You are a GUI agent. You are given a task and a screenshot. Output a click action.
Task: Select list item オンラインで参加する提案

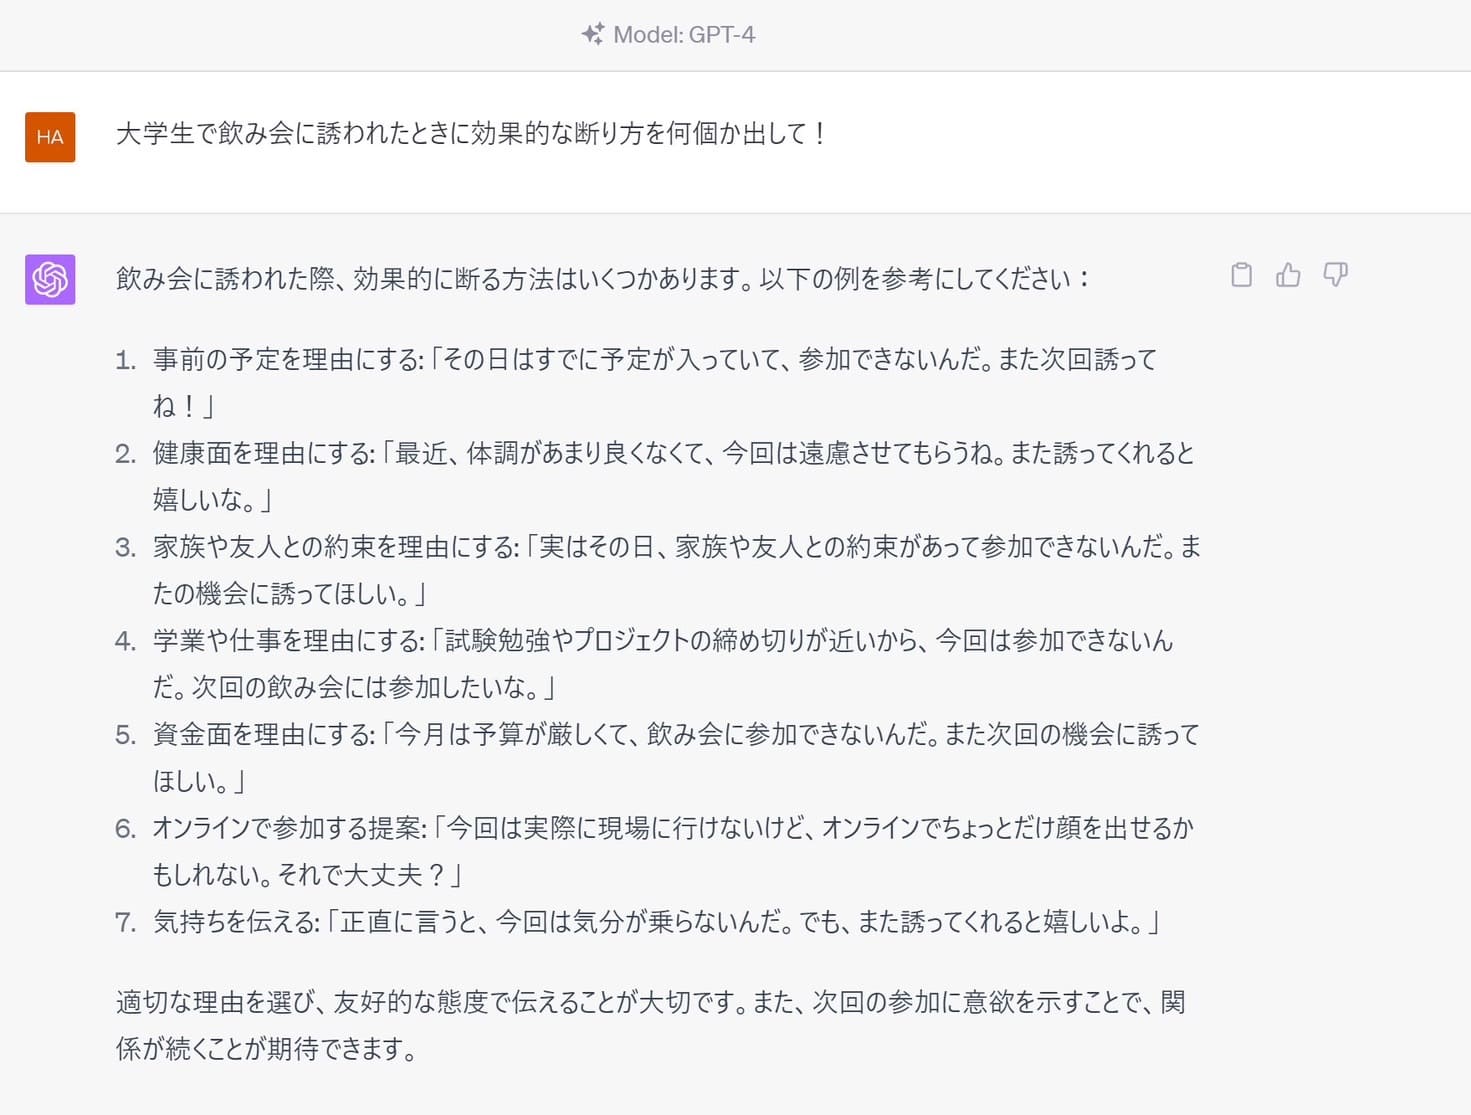(289, 828)
